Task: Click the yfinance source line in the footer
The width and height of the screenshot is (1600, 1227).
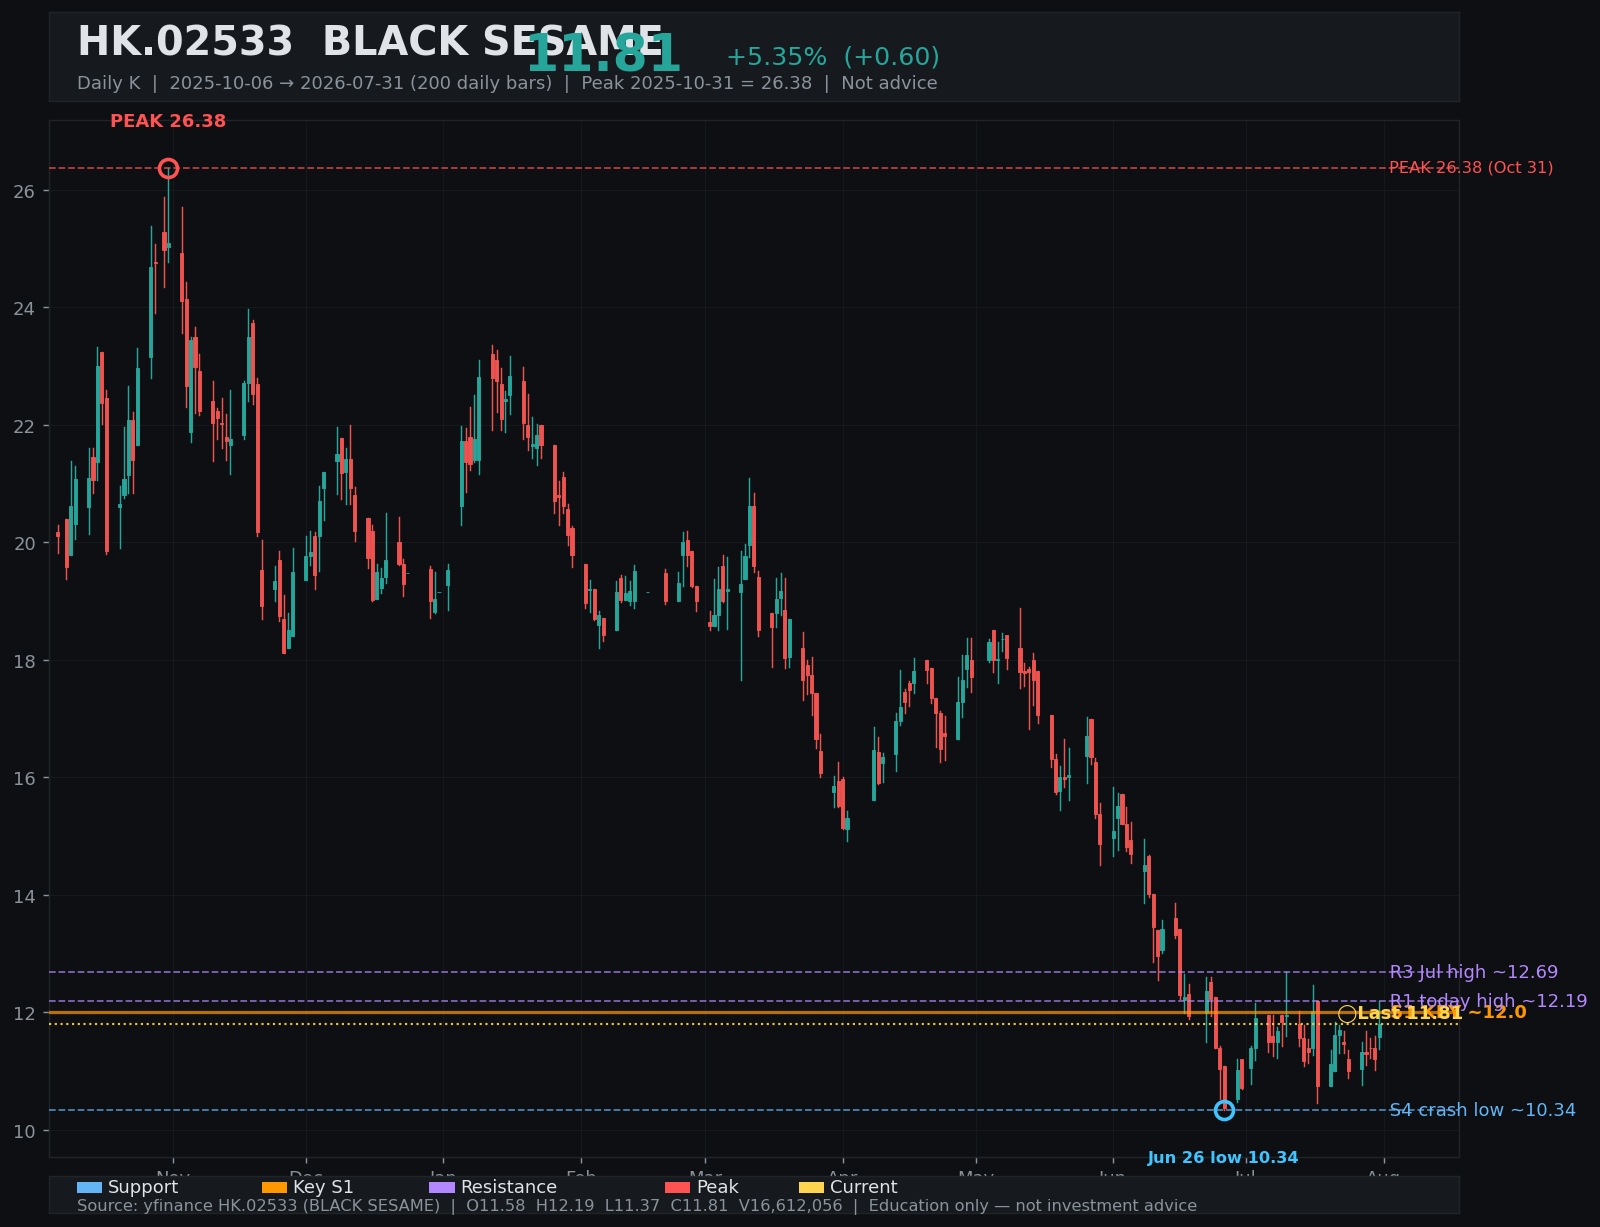Action: [637, 1206]
